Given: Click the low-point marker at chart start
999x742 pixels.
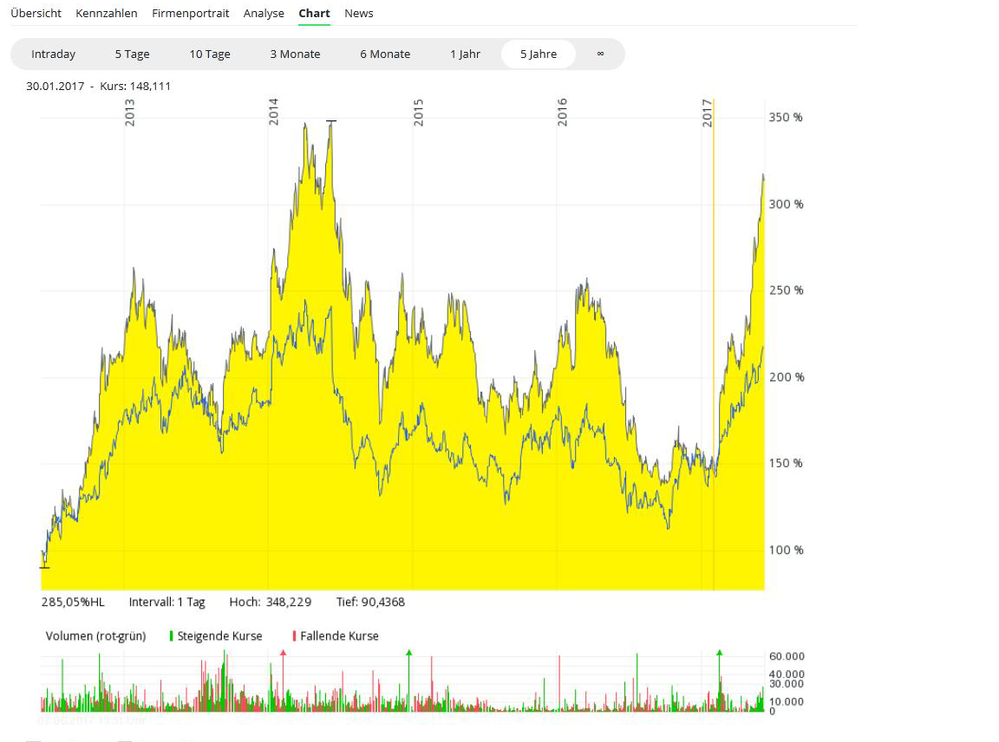Looking at the screenshot, I should [44, 567].
